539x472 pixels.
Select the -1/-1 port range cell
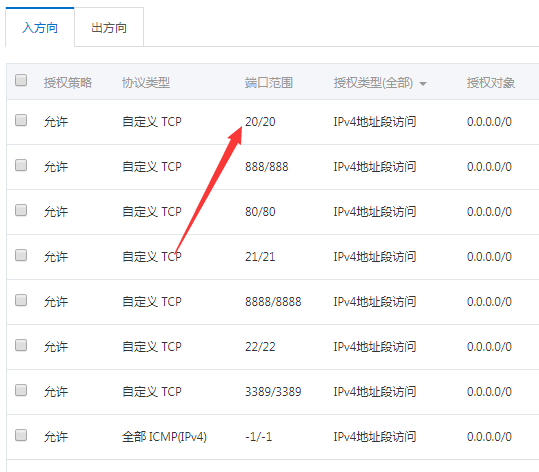point(258,437)
